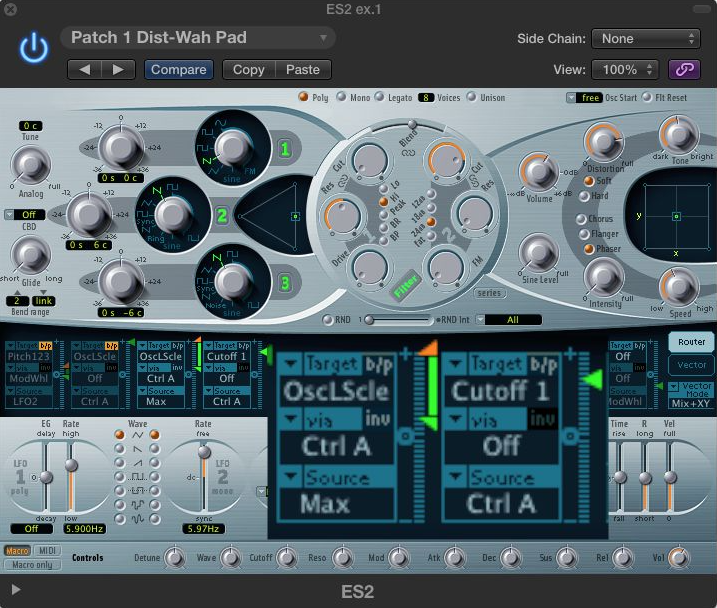Select Hard distortion type
This screenshot has width=717, height=608.
tap(584, 197)
